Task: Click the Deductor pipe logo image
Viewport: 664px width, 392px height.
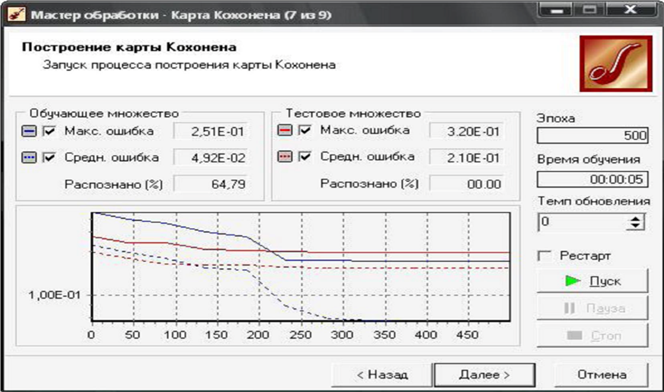Action: [616, 63]
